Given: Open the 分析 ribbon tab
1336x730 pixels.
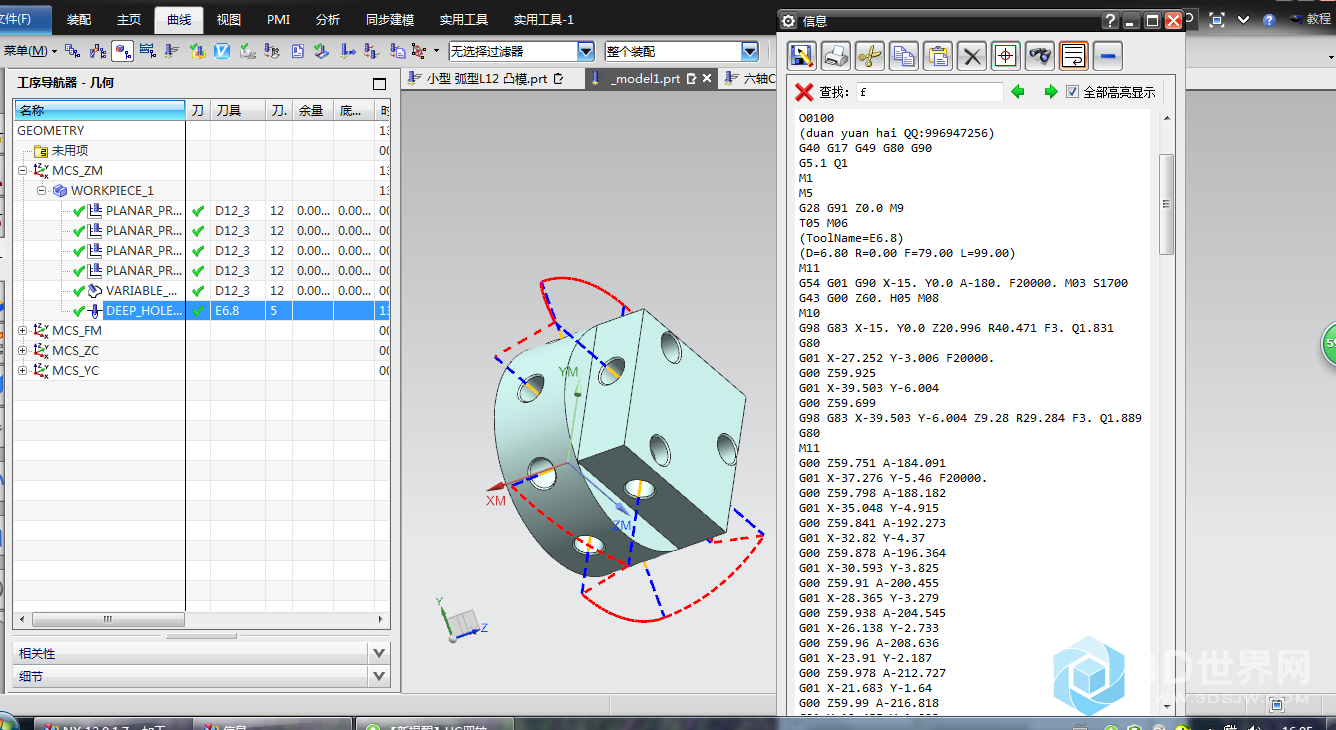Looking at the screenshot, I should tap(328, 19).
